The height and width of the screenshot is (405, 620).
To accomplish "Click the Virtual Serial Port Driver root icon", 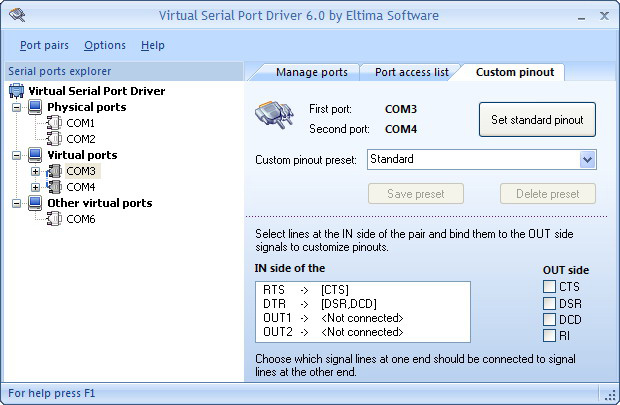I will click(x=16, y=91).
